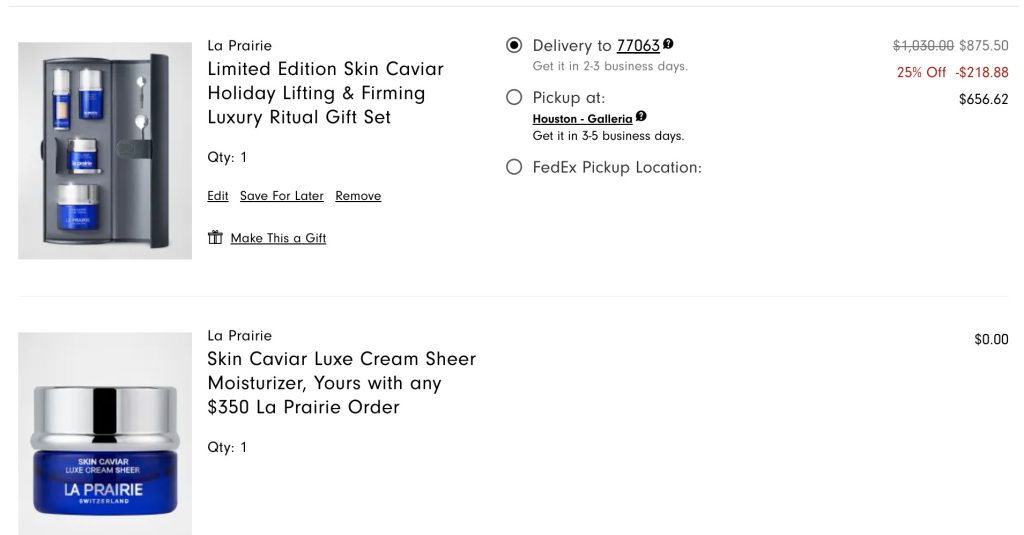This screenshot has width=1024, height=535.
Task: Open the Houston - Galleria store link
Action: point(582,119)
